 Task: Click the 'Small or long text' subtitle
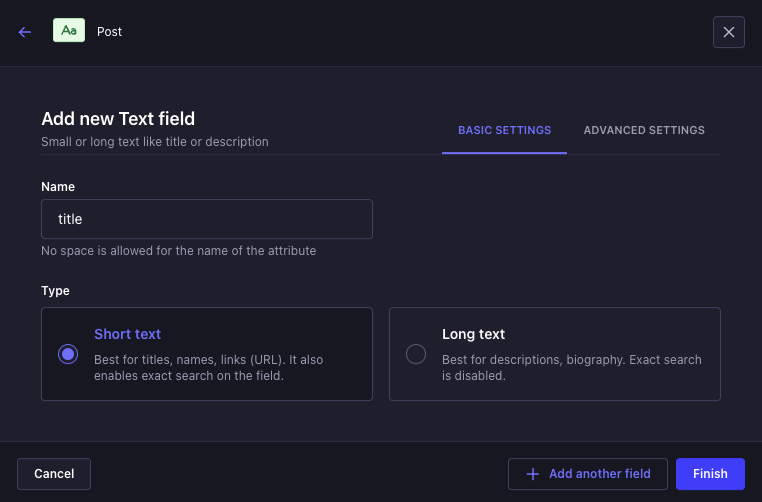tap(155, 142)
